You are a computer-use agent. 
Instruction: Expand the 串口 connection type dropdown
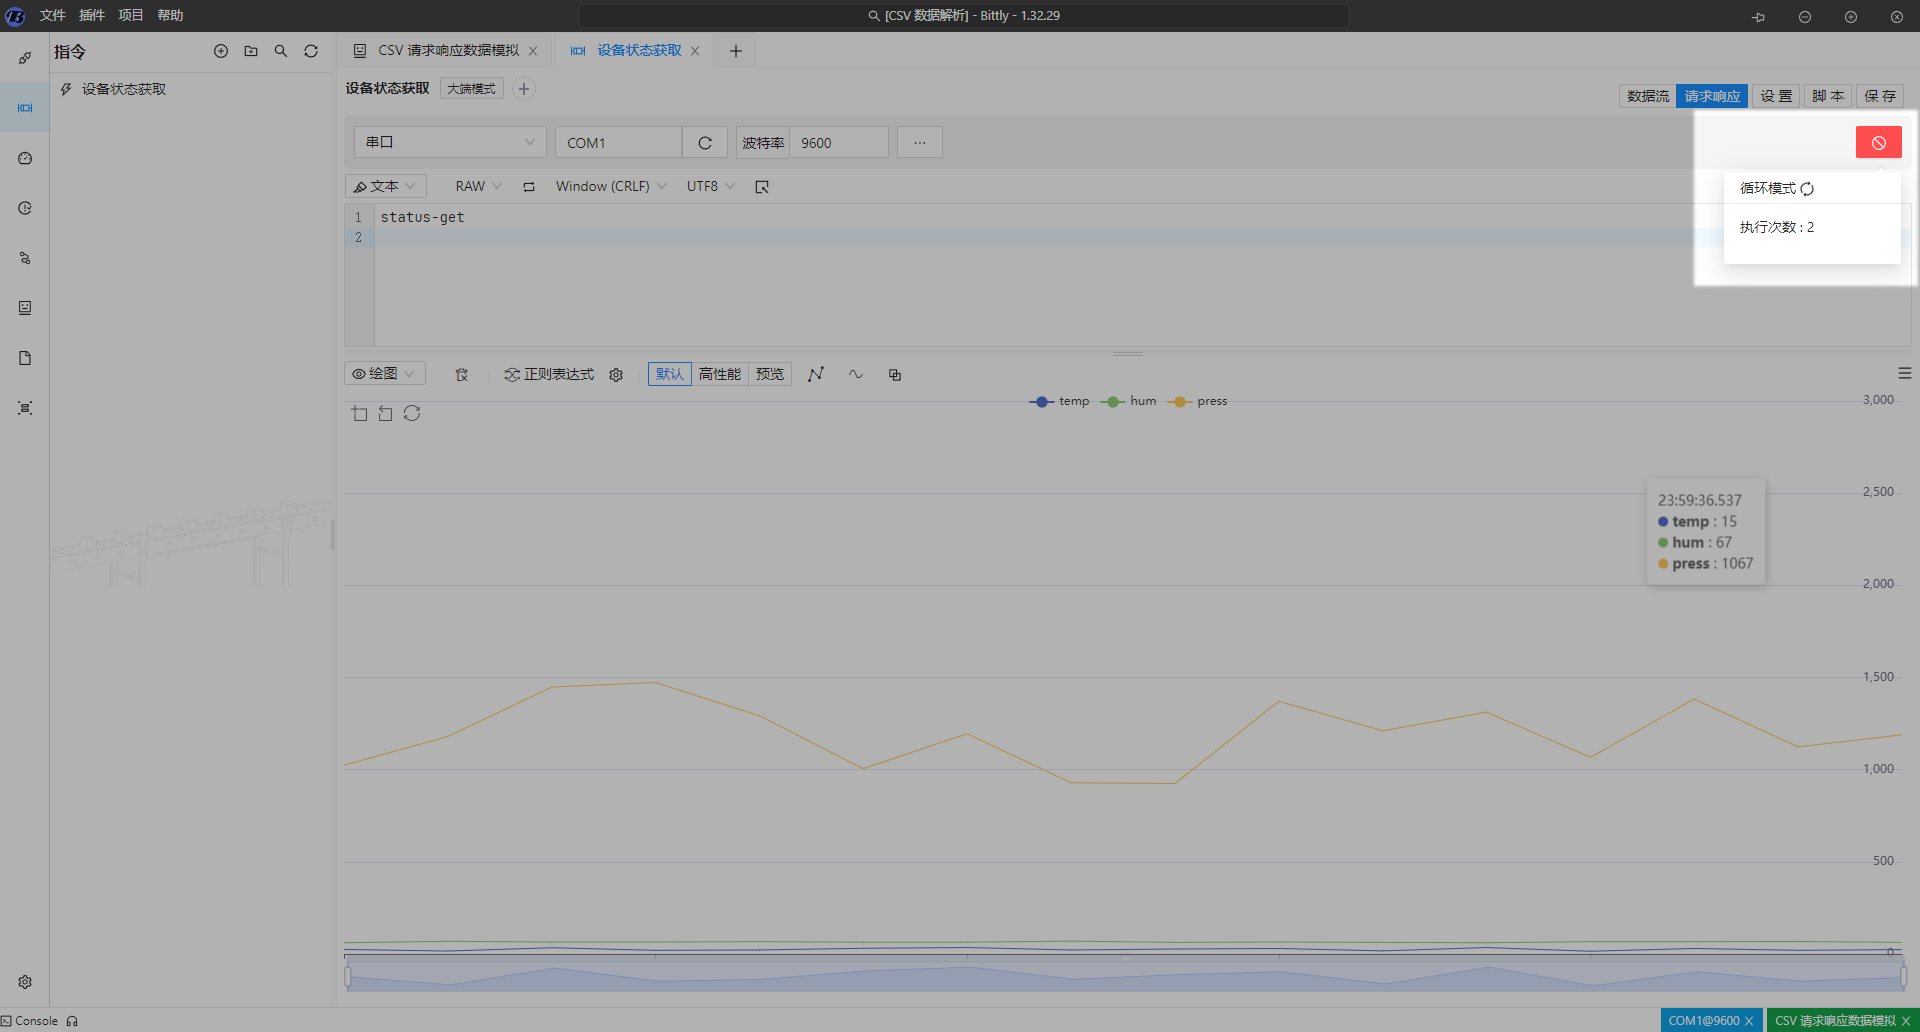(450, 143)
